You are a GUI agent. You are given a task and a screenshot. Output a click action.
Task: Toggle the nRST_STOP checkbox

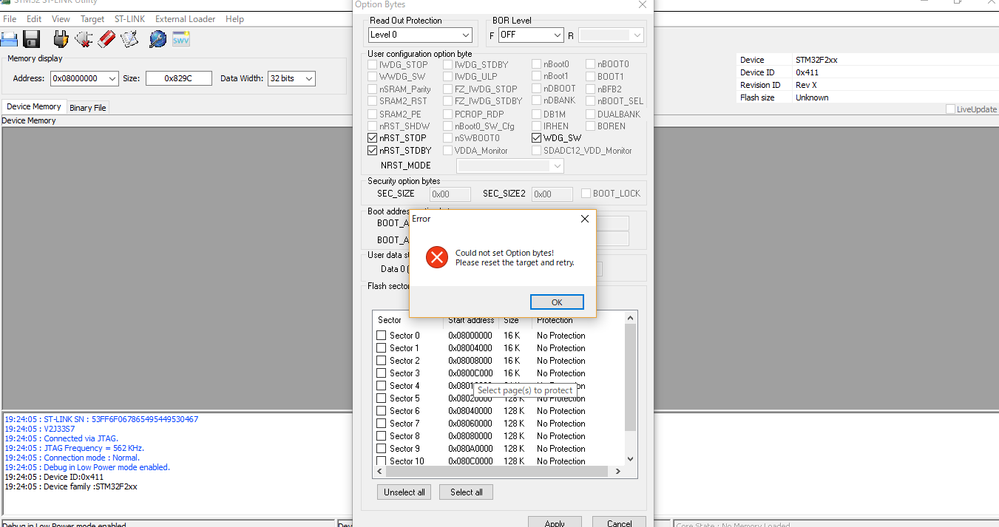tap(372, 138)
